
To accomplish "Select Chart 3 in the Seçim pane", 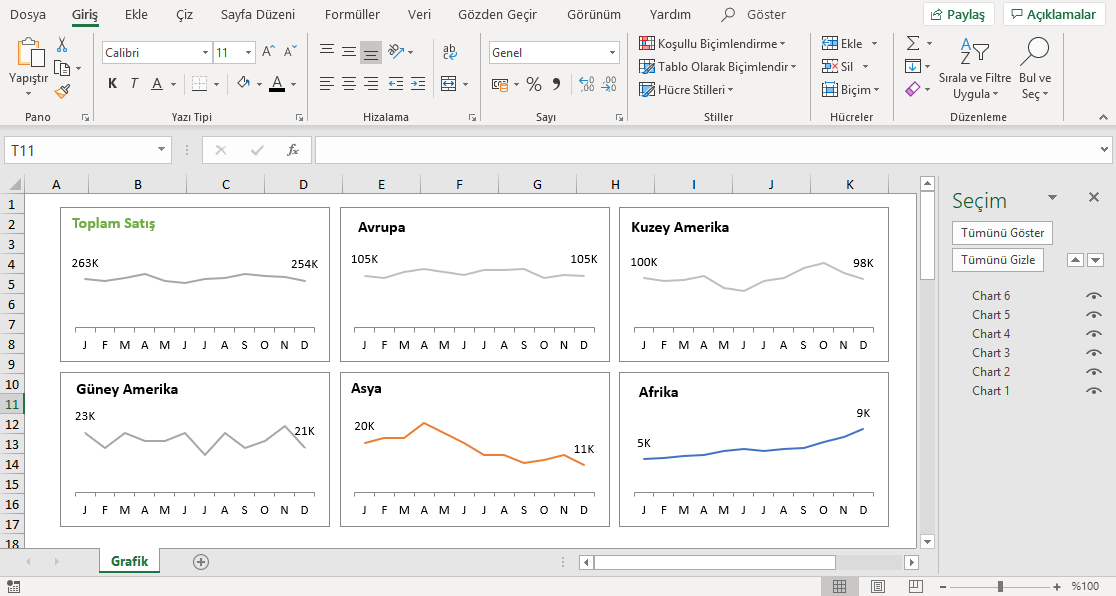I will pos(991,353).
